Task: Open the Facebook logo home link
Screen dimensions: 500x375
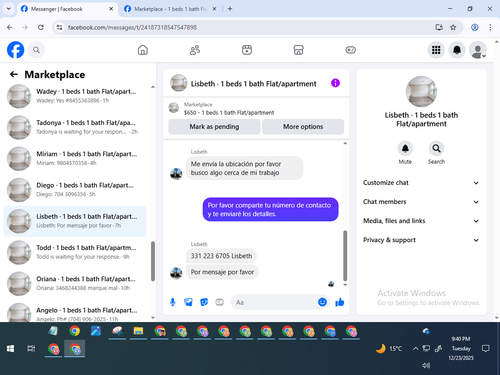Action: point(15,50)
